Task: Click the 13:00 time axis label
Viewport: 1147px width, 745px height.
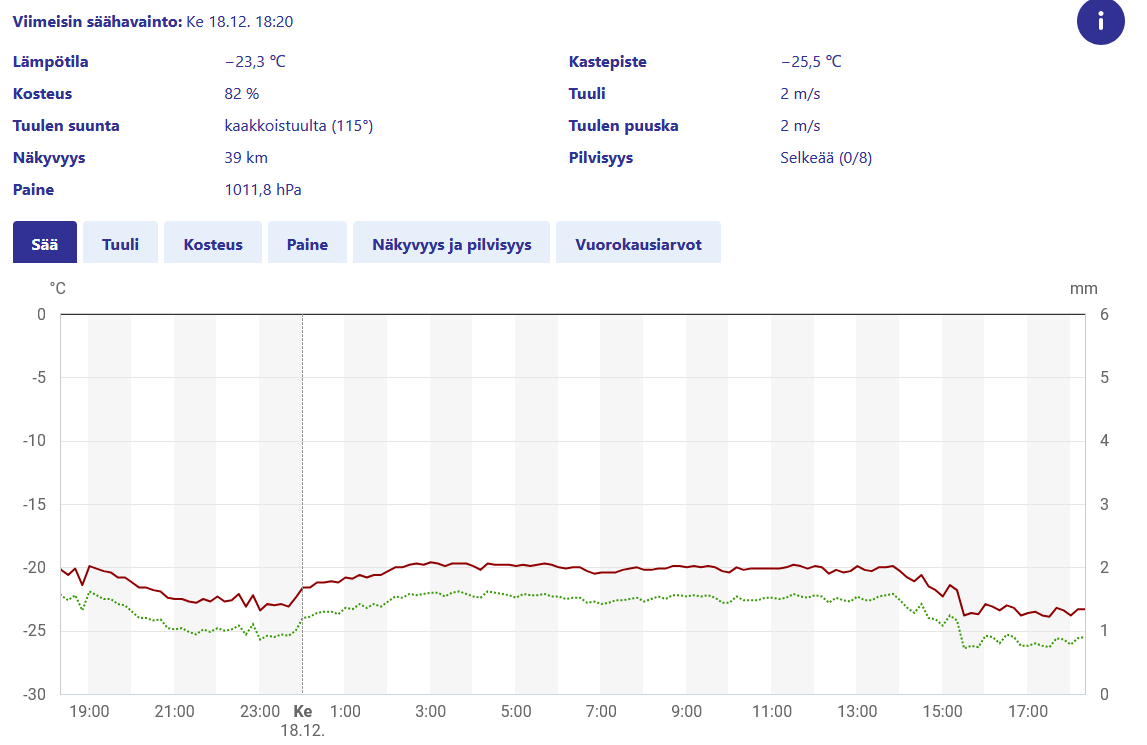Action: point(857,712)
